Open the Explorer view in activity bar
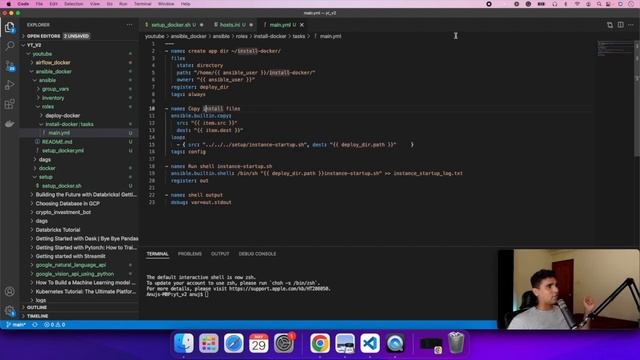 (10, 27)
